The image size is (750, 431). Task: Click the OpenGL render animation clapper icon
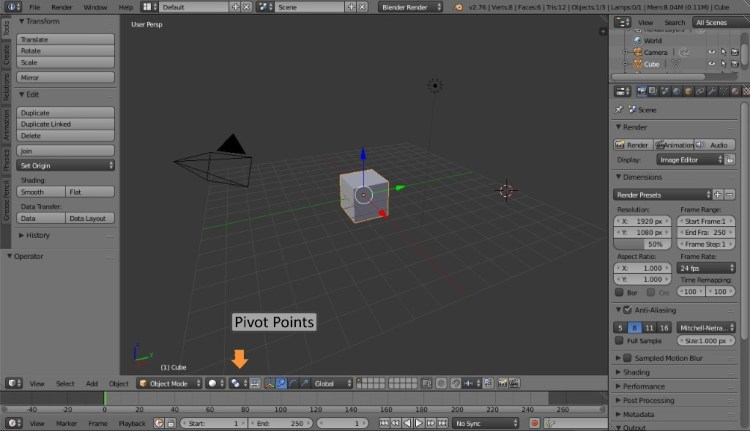[x=514, y=383]
